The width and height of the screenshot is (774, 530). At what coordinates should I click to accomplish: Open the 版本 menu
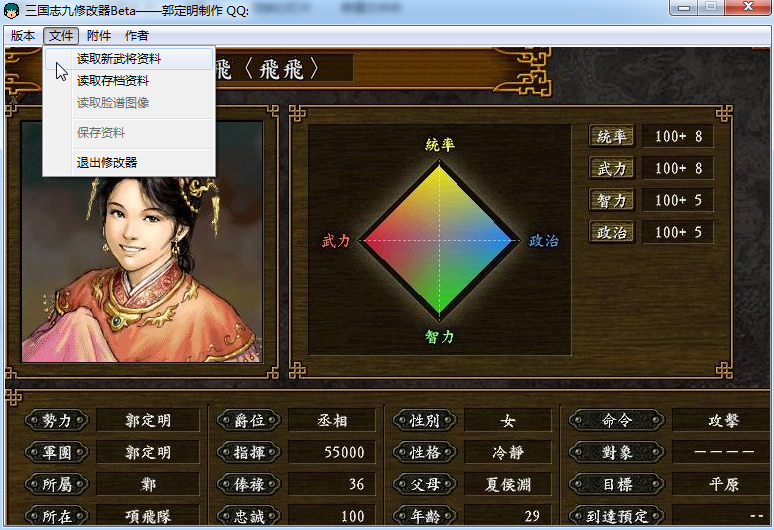tap(23, 36)
